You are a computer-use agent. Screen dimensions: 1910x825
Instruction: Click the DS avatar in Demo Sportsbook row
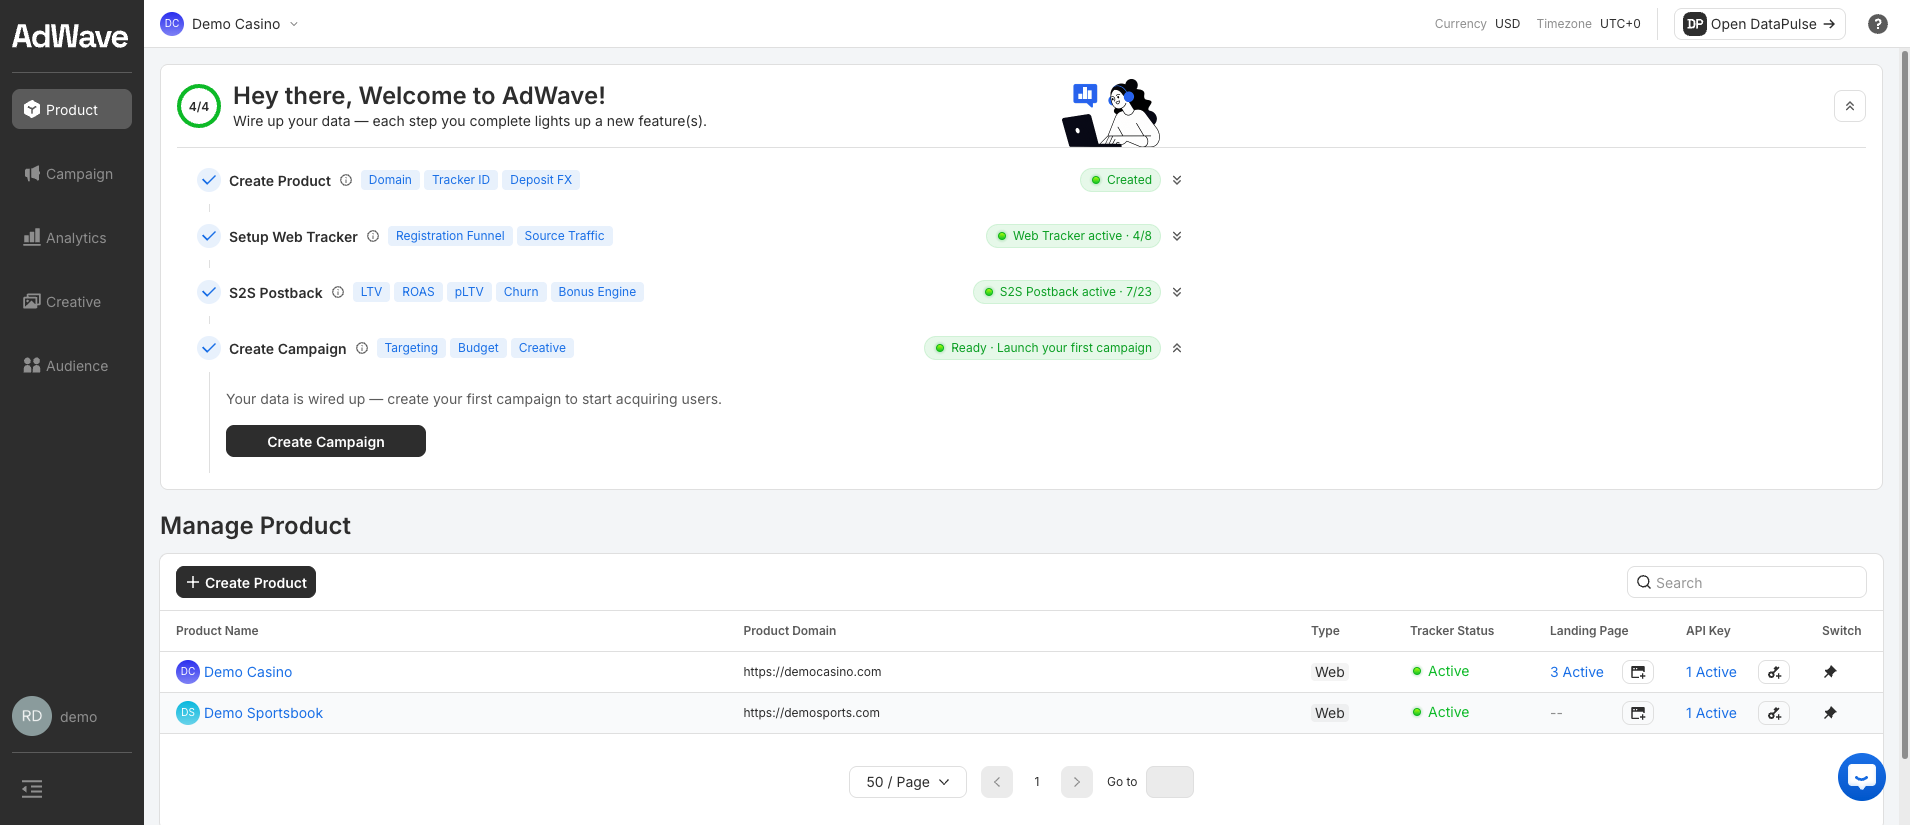[188, 713]
